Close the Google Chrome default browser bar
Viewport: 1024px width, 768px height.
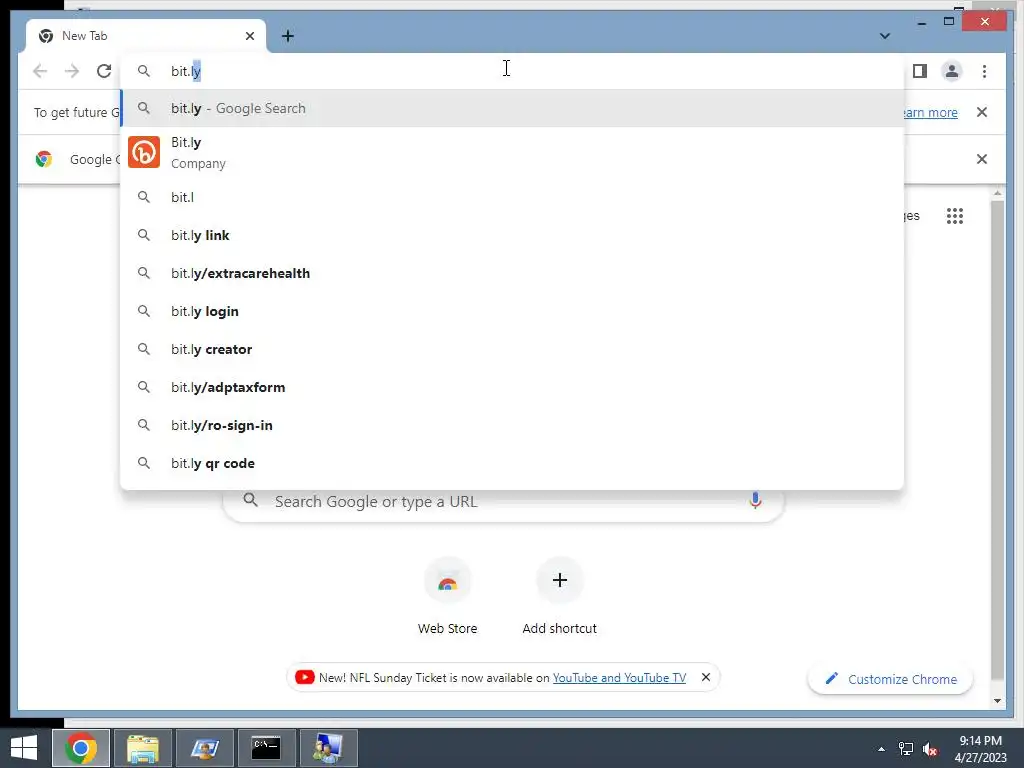pyautogui.click(x=981, y=159)
